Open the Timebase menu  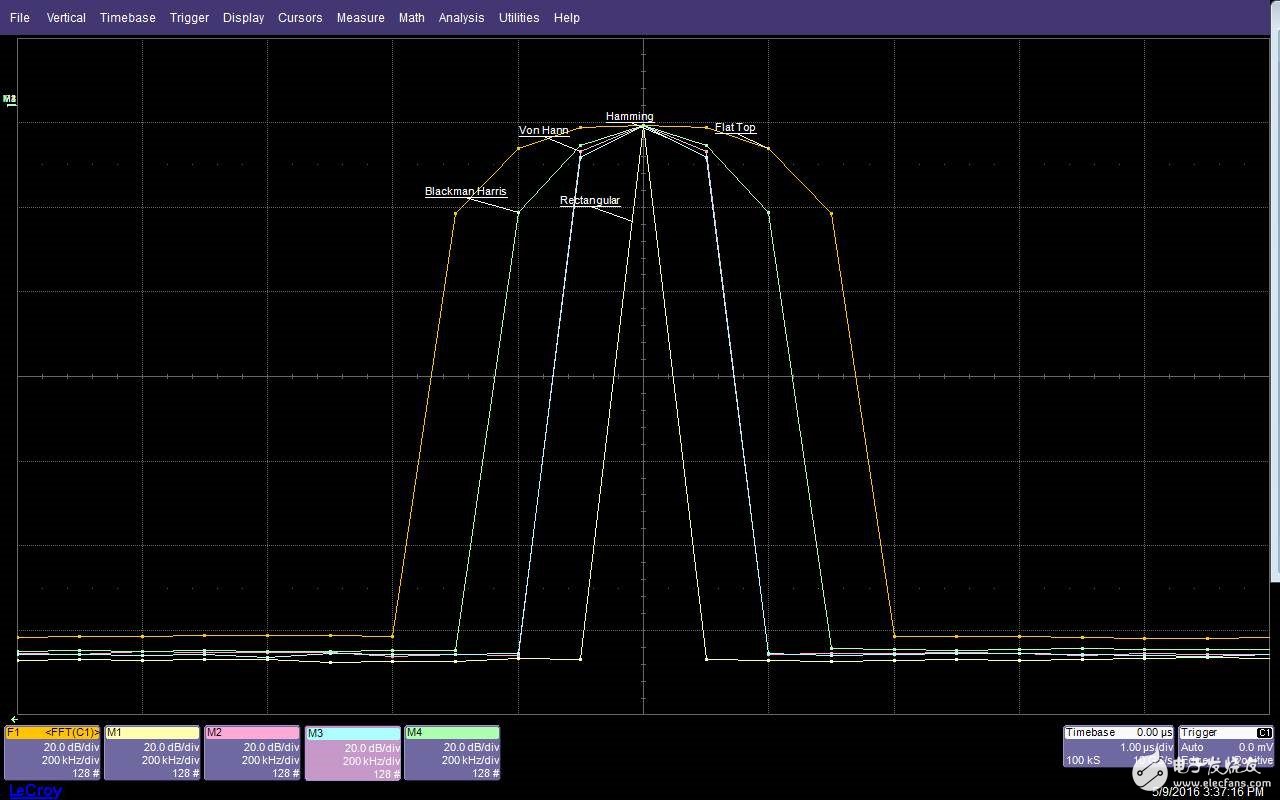tap(127, 18)
